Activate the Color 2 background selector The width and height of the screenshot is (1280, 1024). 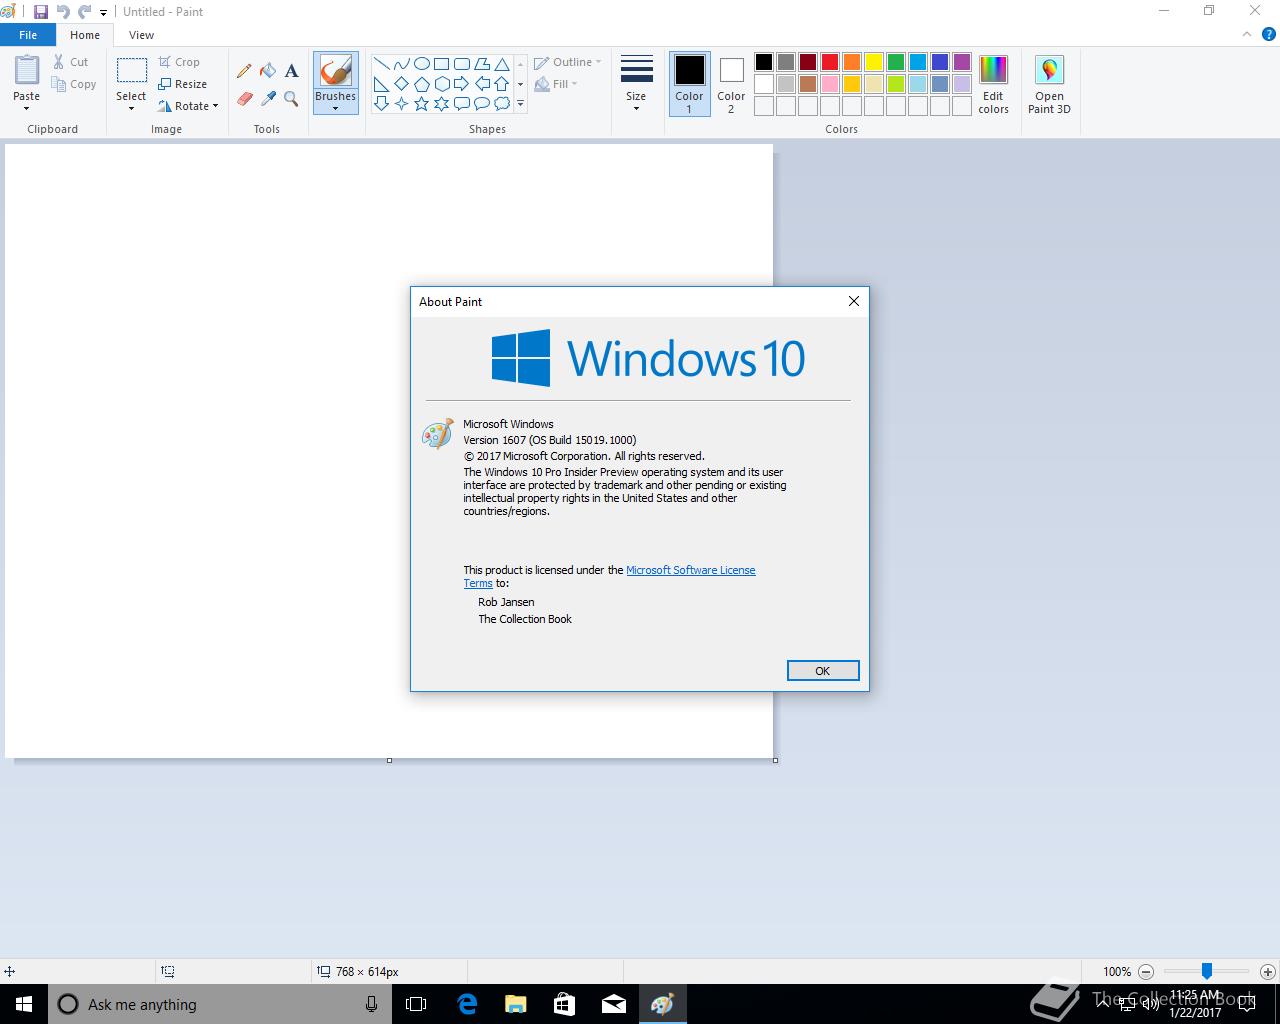tap(731, 84)
